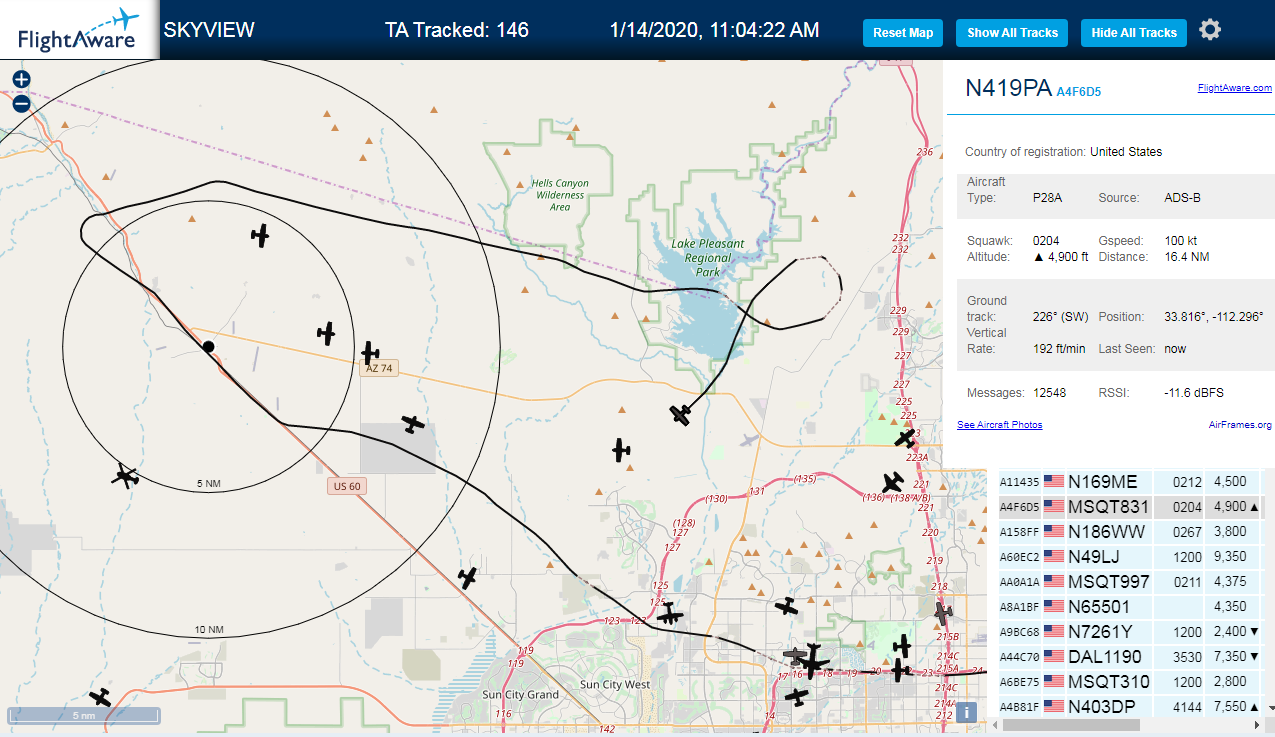Viewport: 1275px width, 737px height.
Task: Click the map scale bar
Action: coord(84,715)
